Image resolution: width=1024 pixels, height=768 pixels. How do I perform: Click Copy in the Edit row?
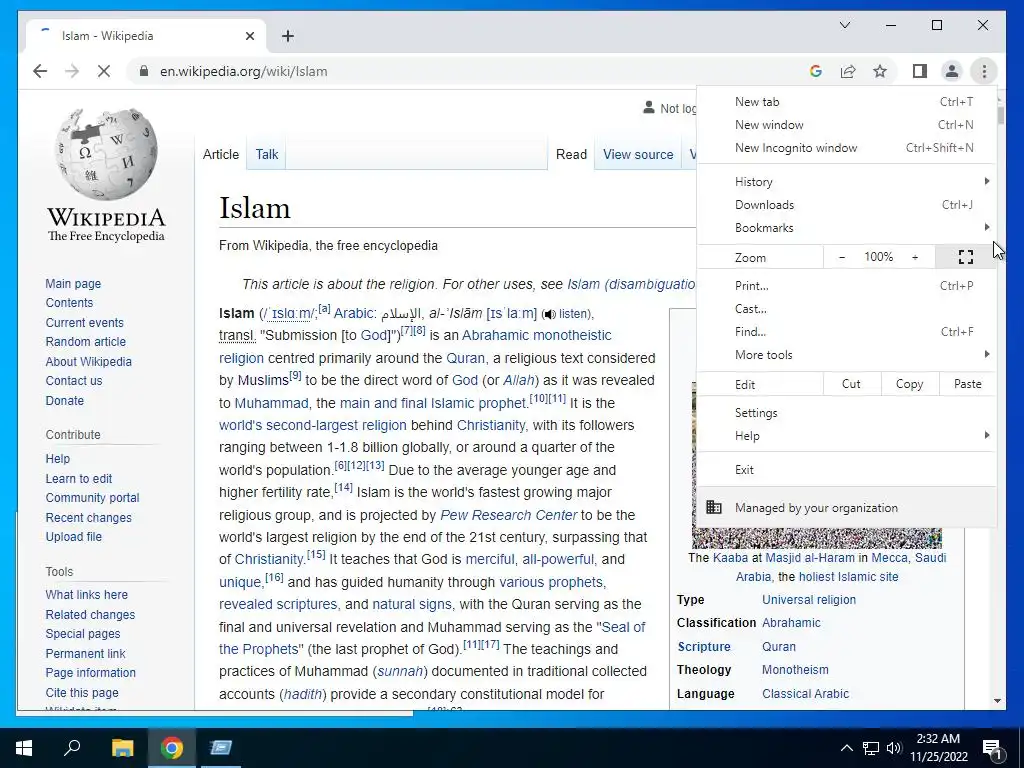coord(910,384)
